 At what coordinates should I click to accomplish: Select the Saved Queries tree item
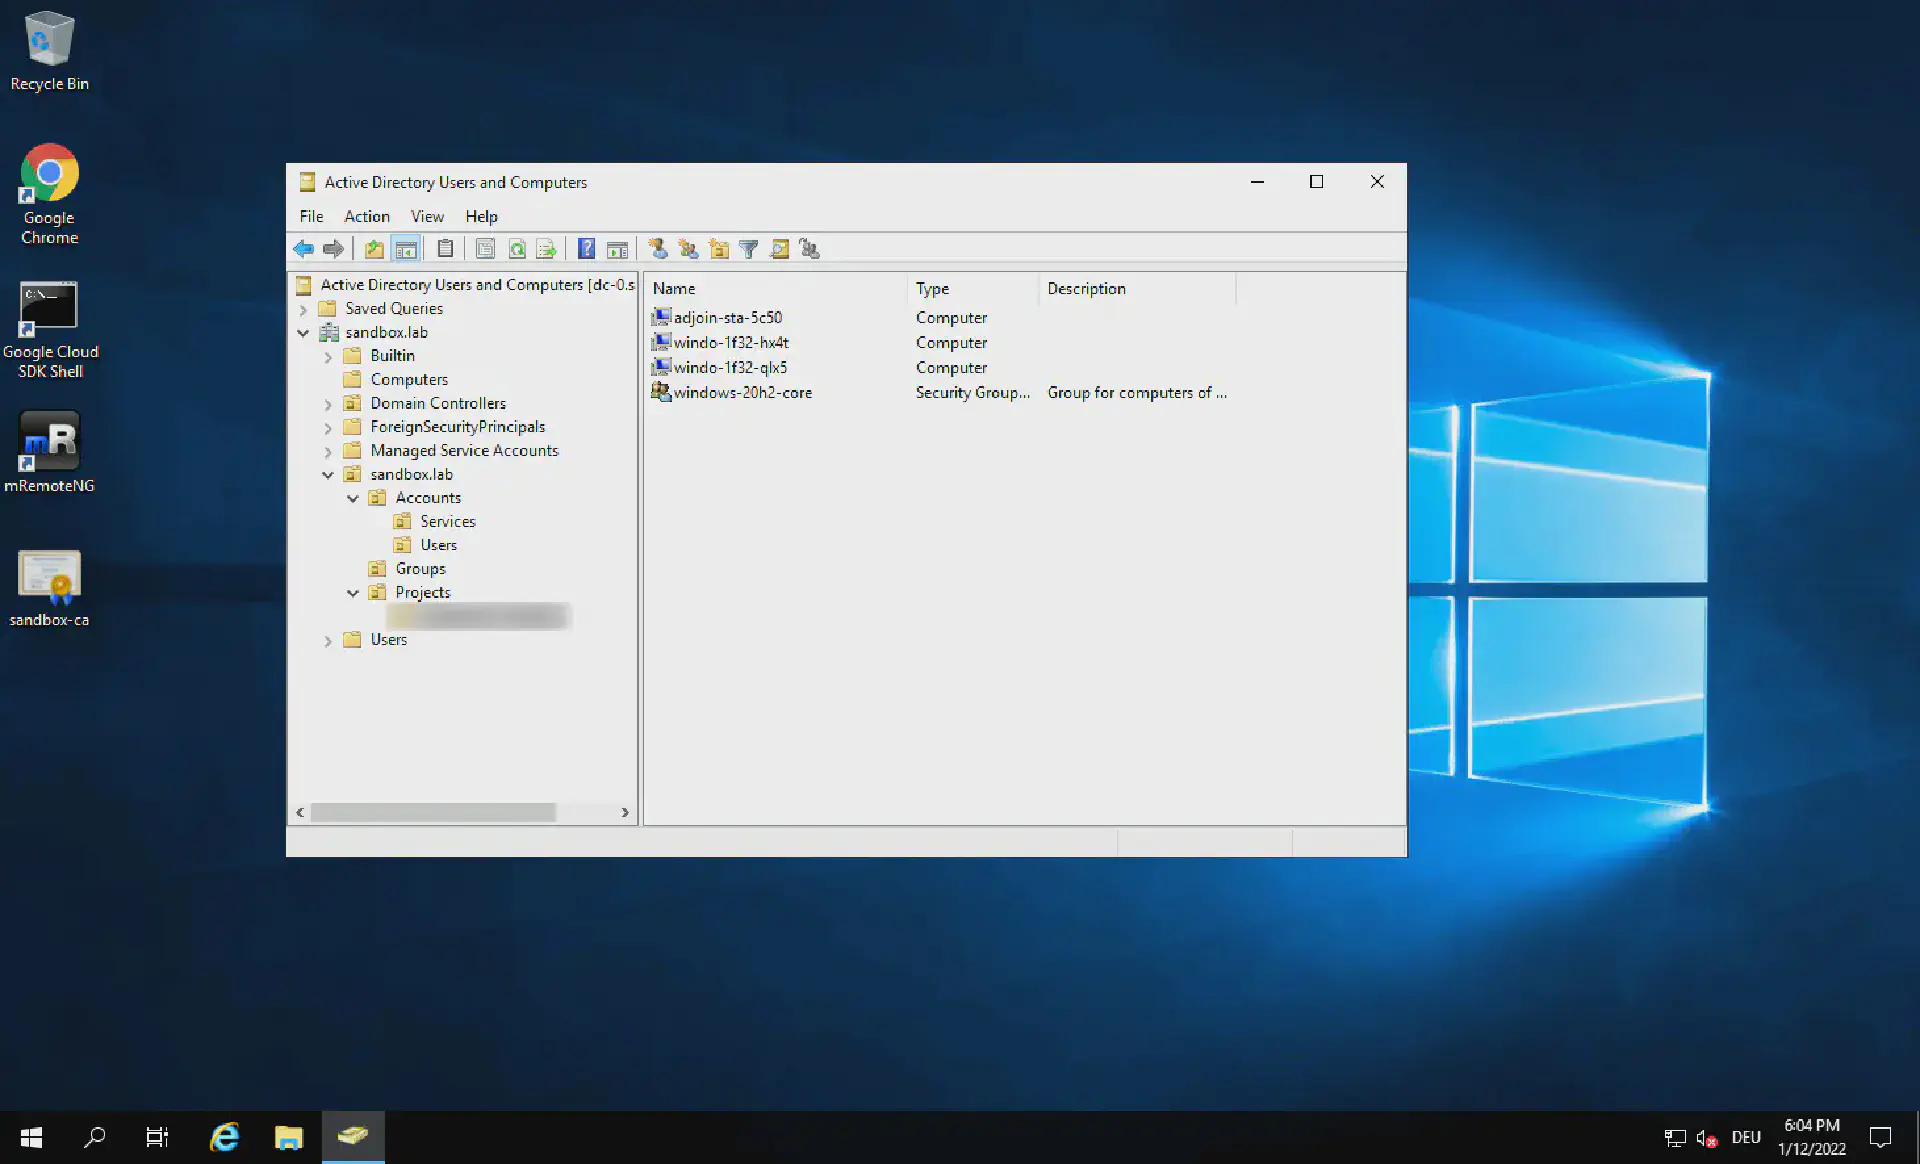394,308
